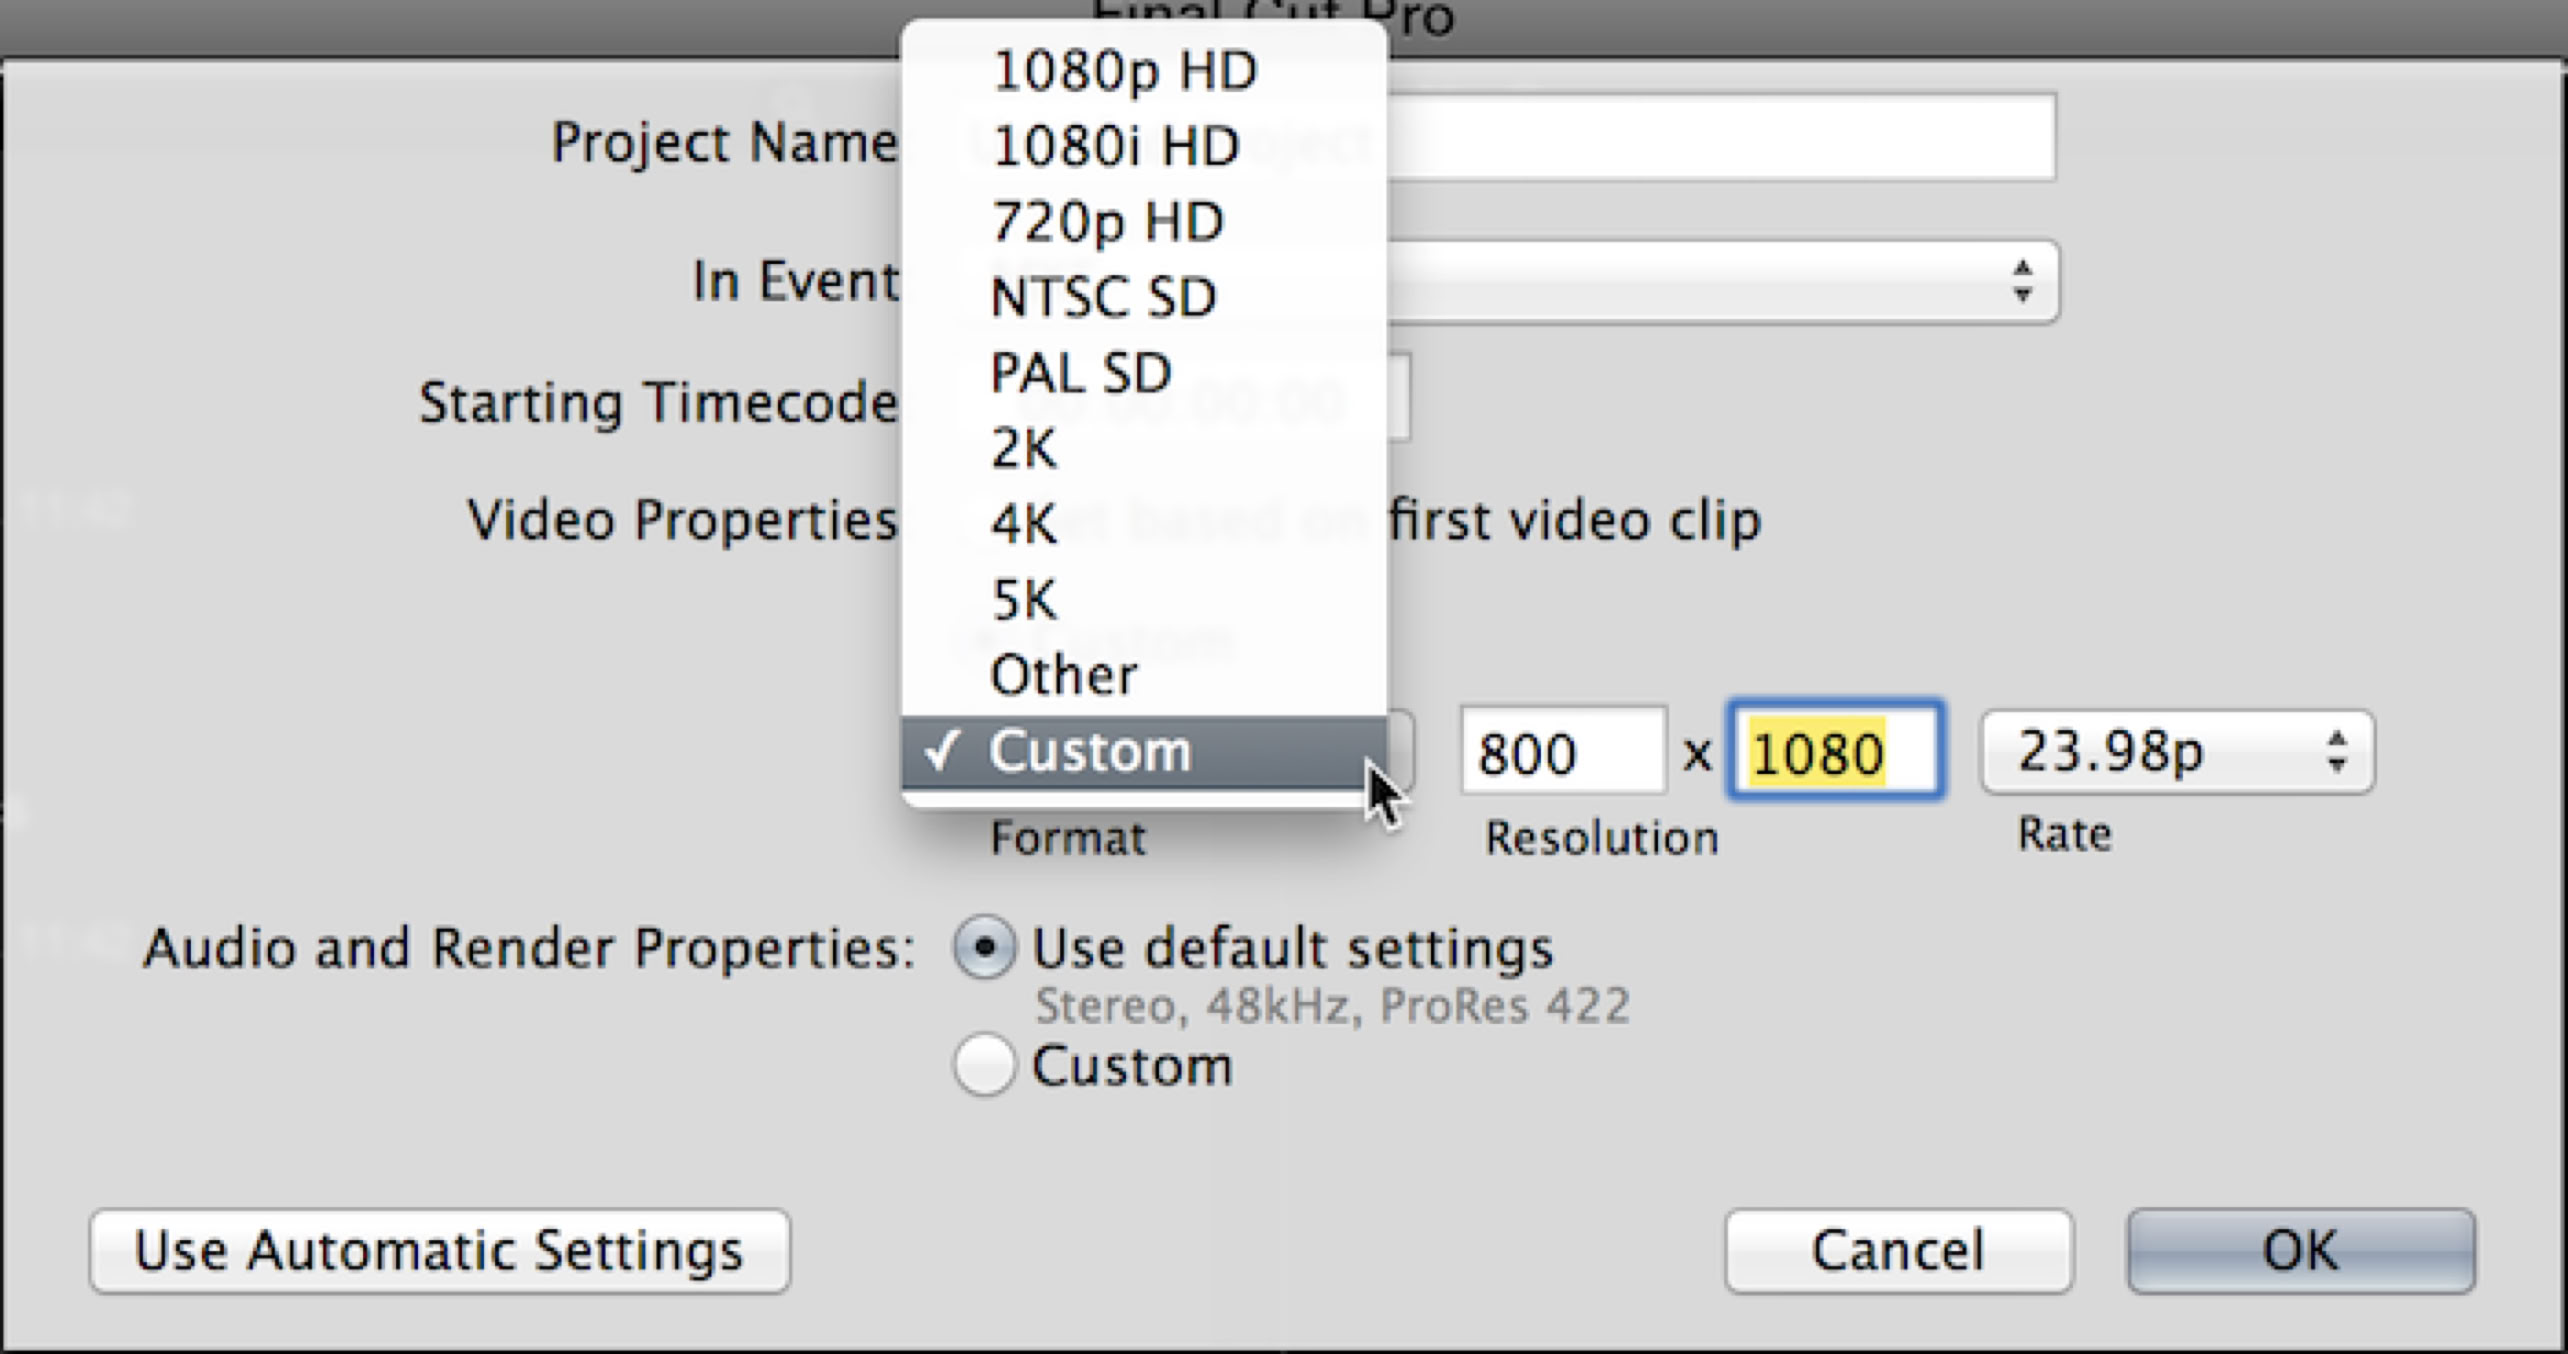
Task: Click the Use Automatic Settings button
Action: point(440,1251)
